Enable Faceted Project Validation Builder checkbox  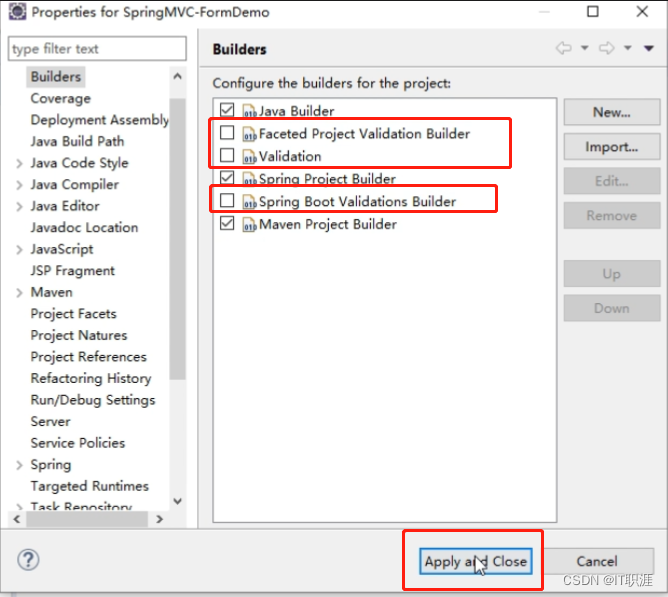point(227,133)
